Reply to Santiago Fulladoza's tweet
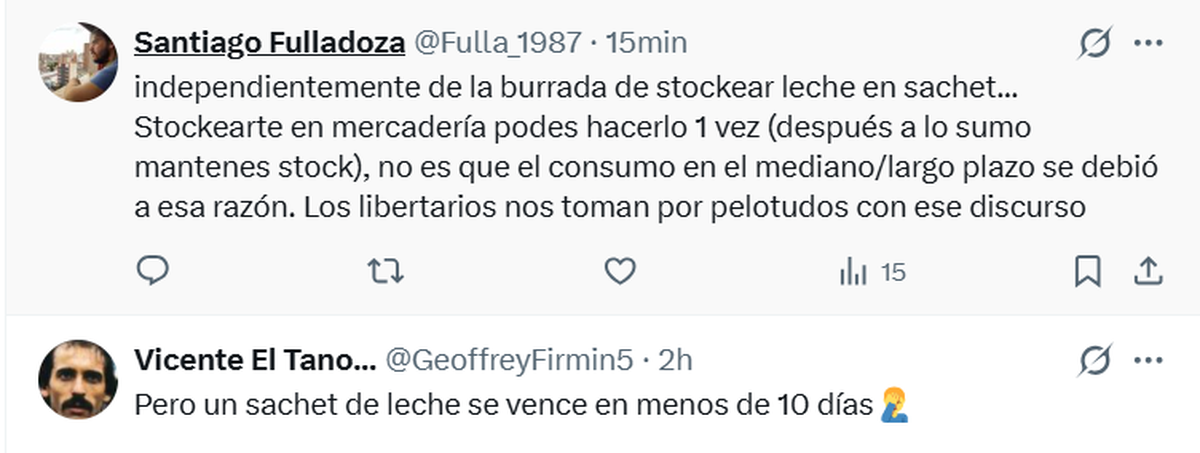The width and height of the screenshot is (1200, 453). [x=152, y=270]
